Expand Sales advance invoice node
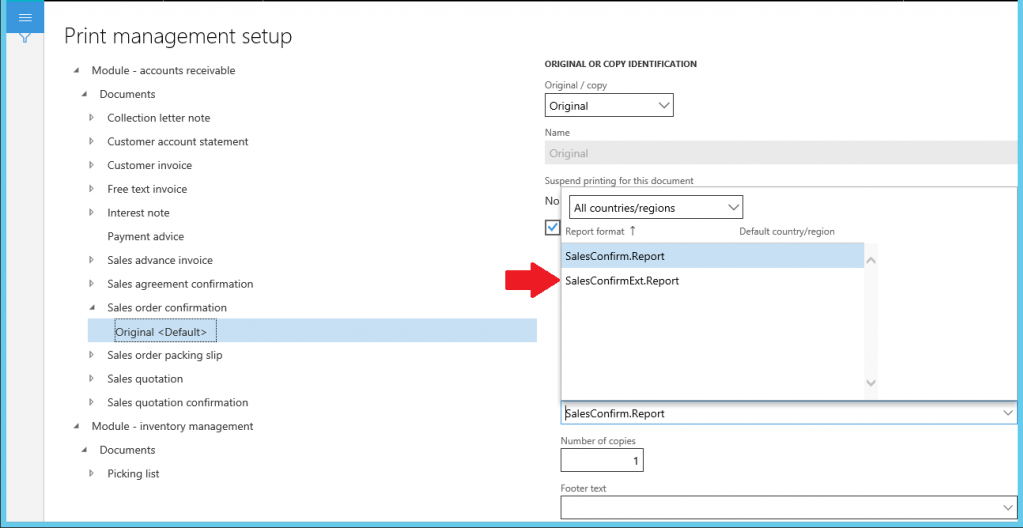The width and height of the screenshot is (1023, 528). click(x=92, y=260)
